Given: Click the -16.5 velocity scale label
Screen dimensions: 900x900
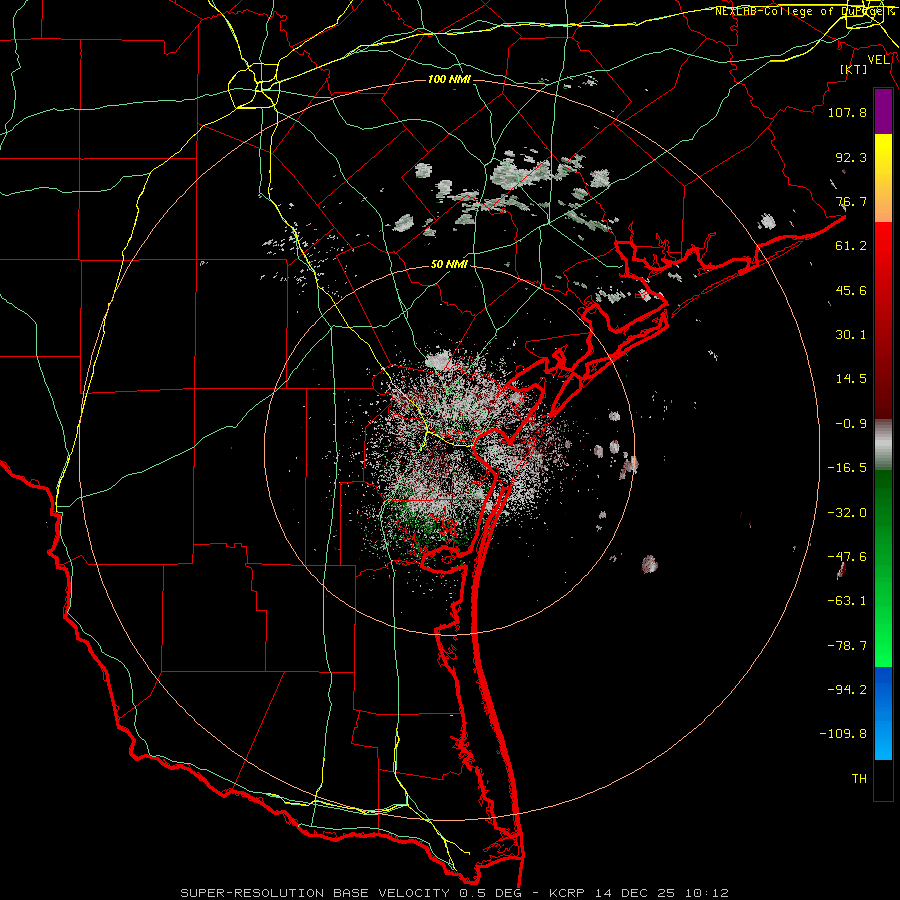Looking at the screenshot, I should [x=847, y=468].
